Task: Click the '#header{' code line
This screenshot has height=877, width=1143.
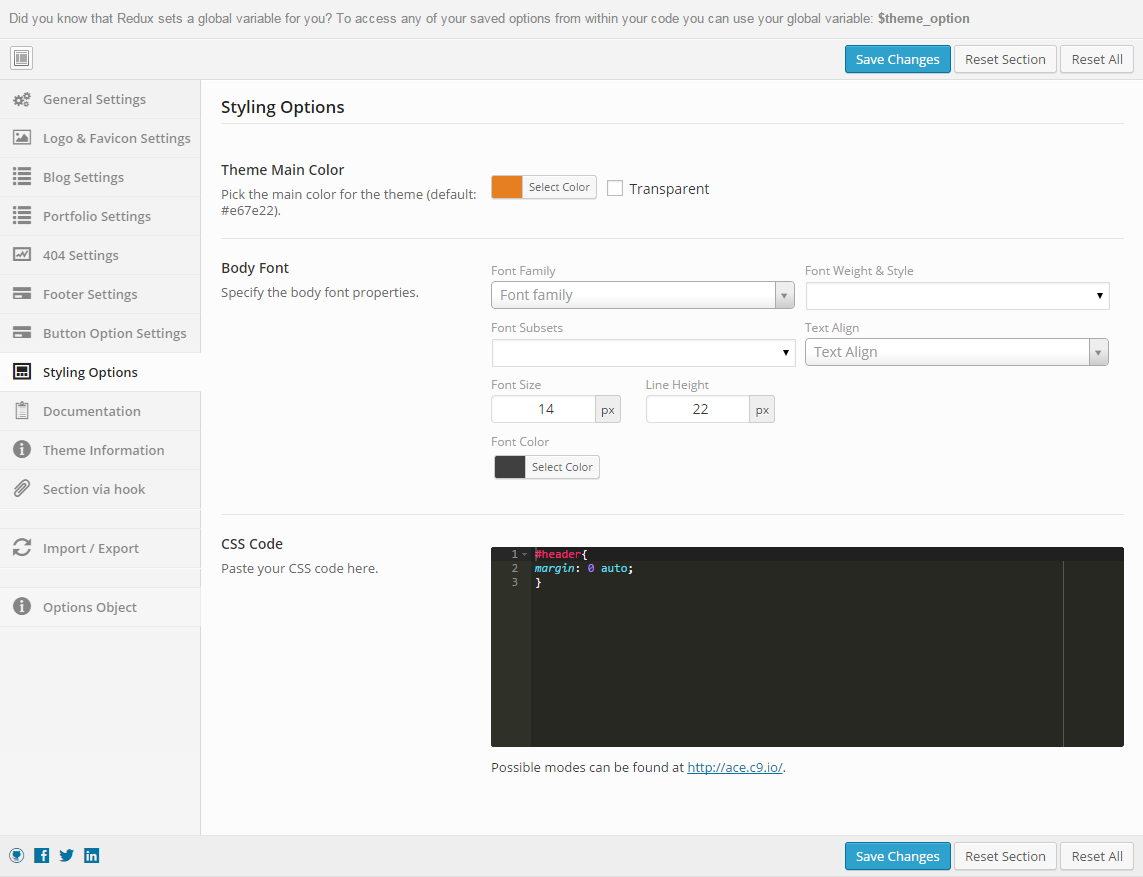Action: point(561,555)
